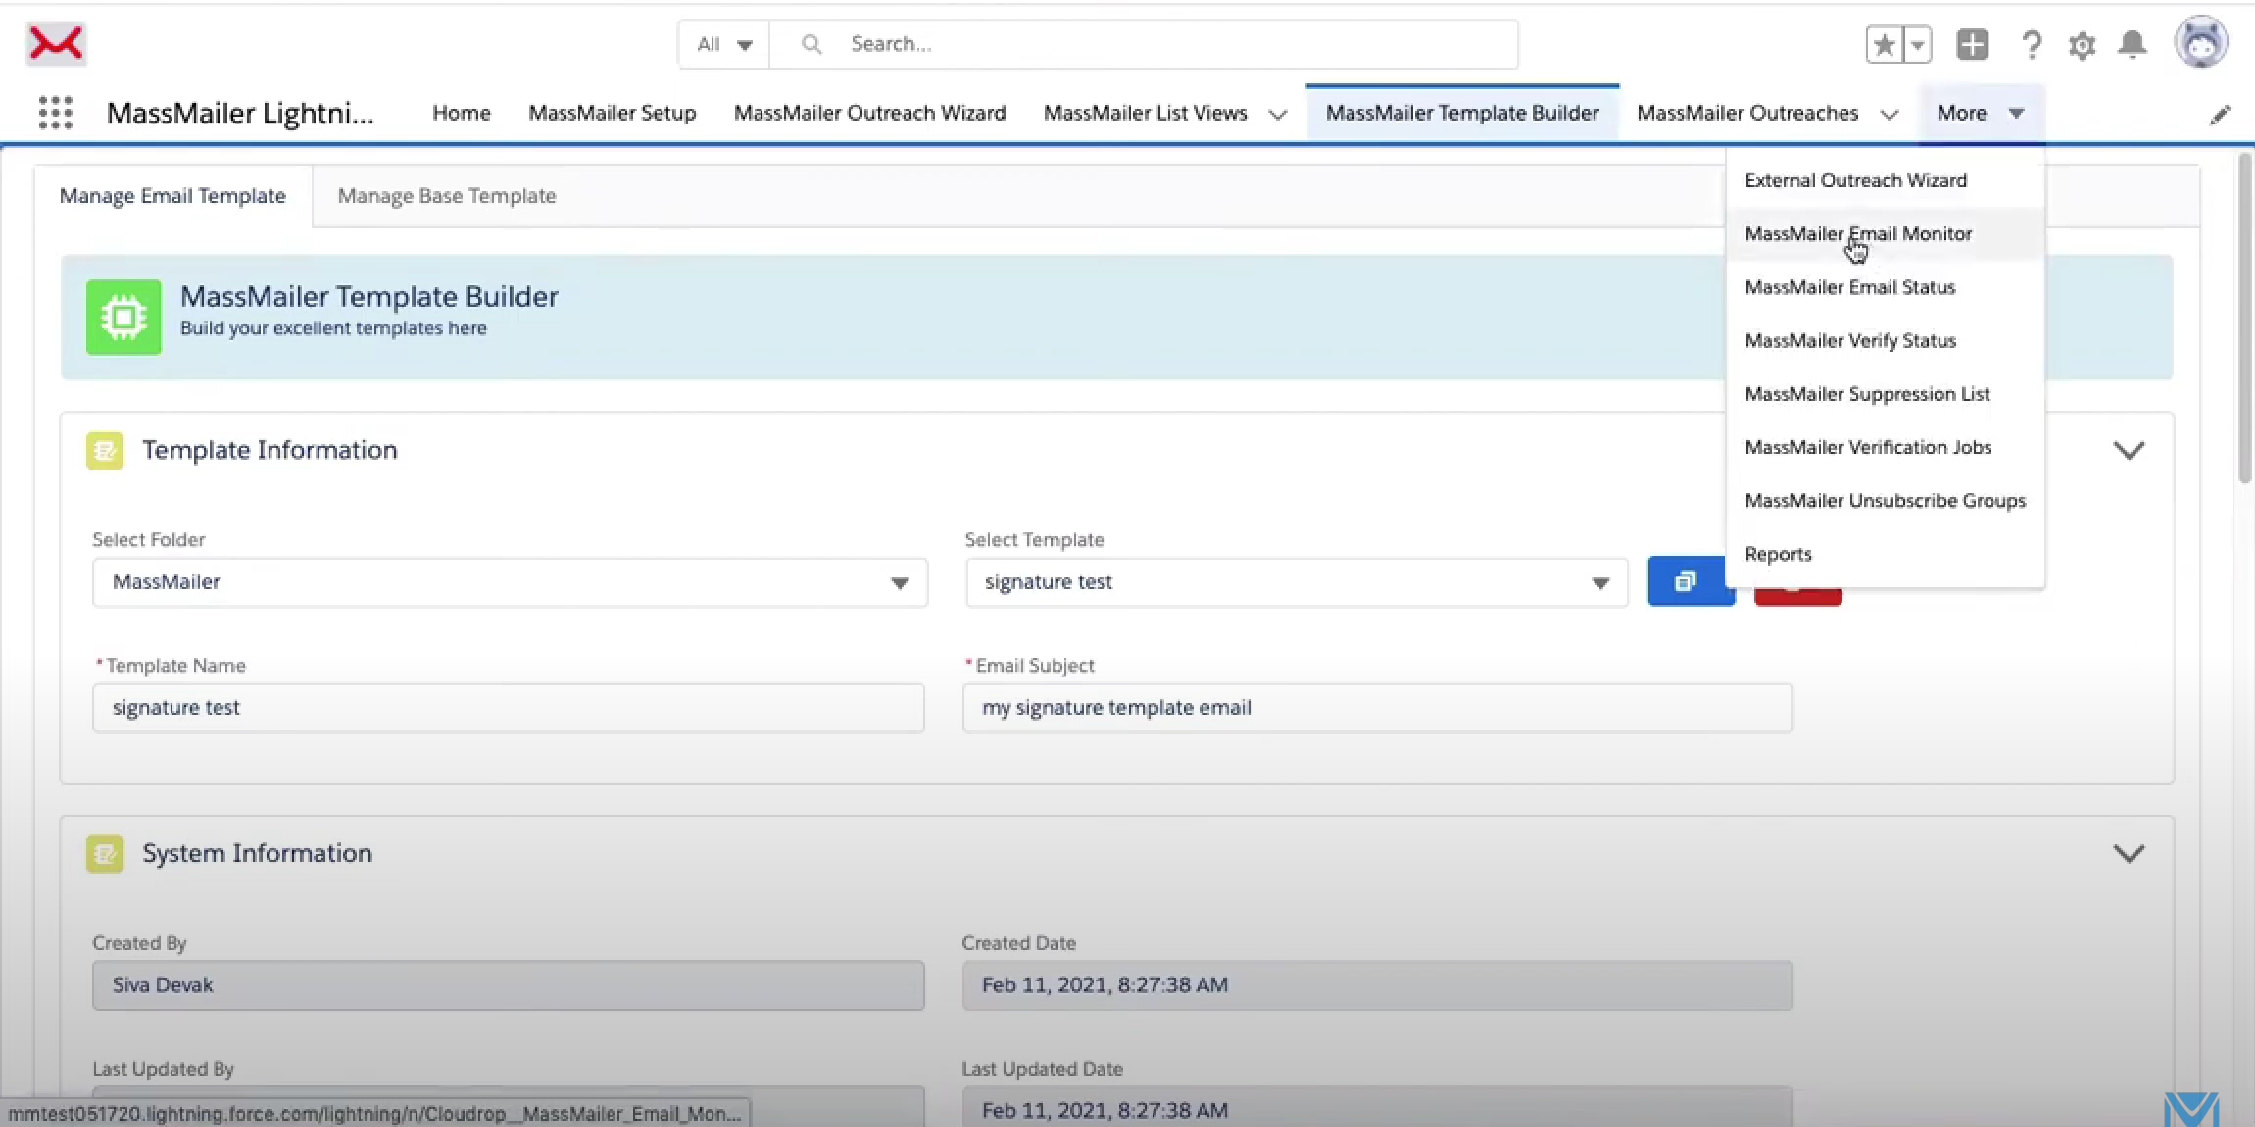The width and height of the screenshot is (2255, 1127).
Task: Open the MassMailer Setup tab
Action: point(612,113)
